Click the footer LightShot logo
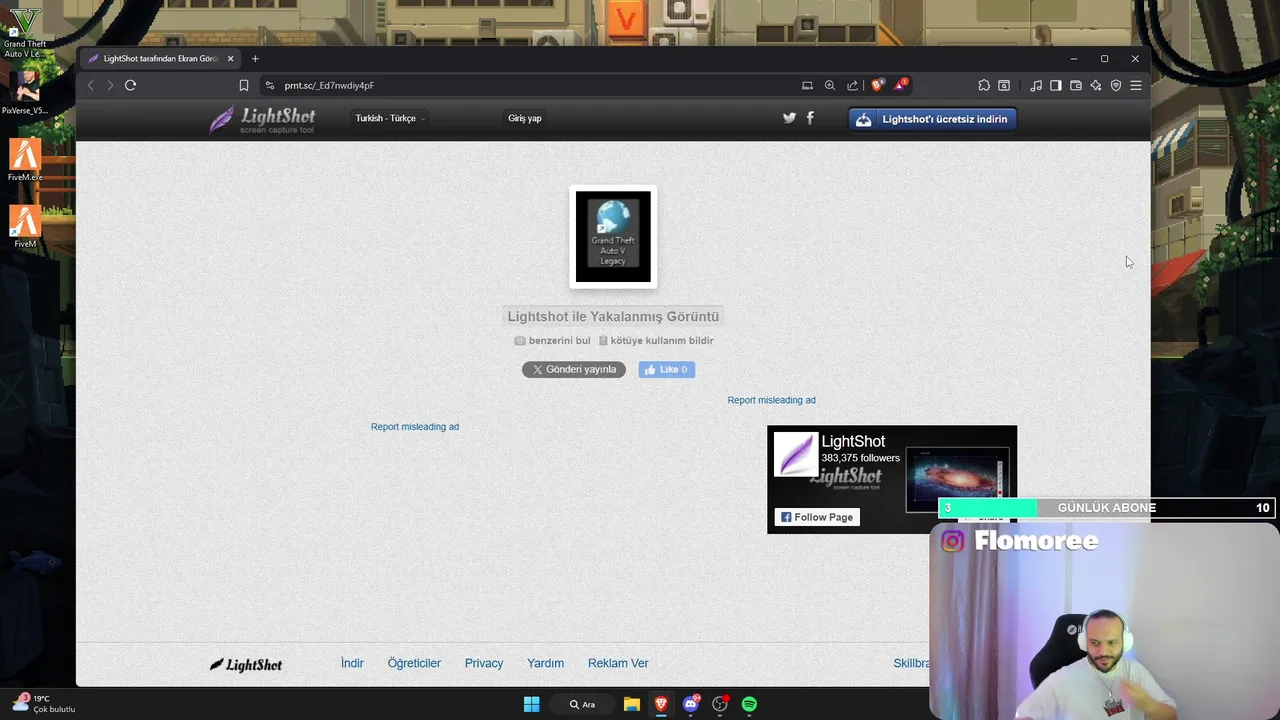Screen dimensions: 1280x720 pyautogui.click(x=245, y=665)
